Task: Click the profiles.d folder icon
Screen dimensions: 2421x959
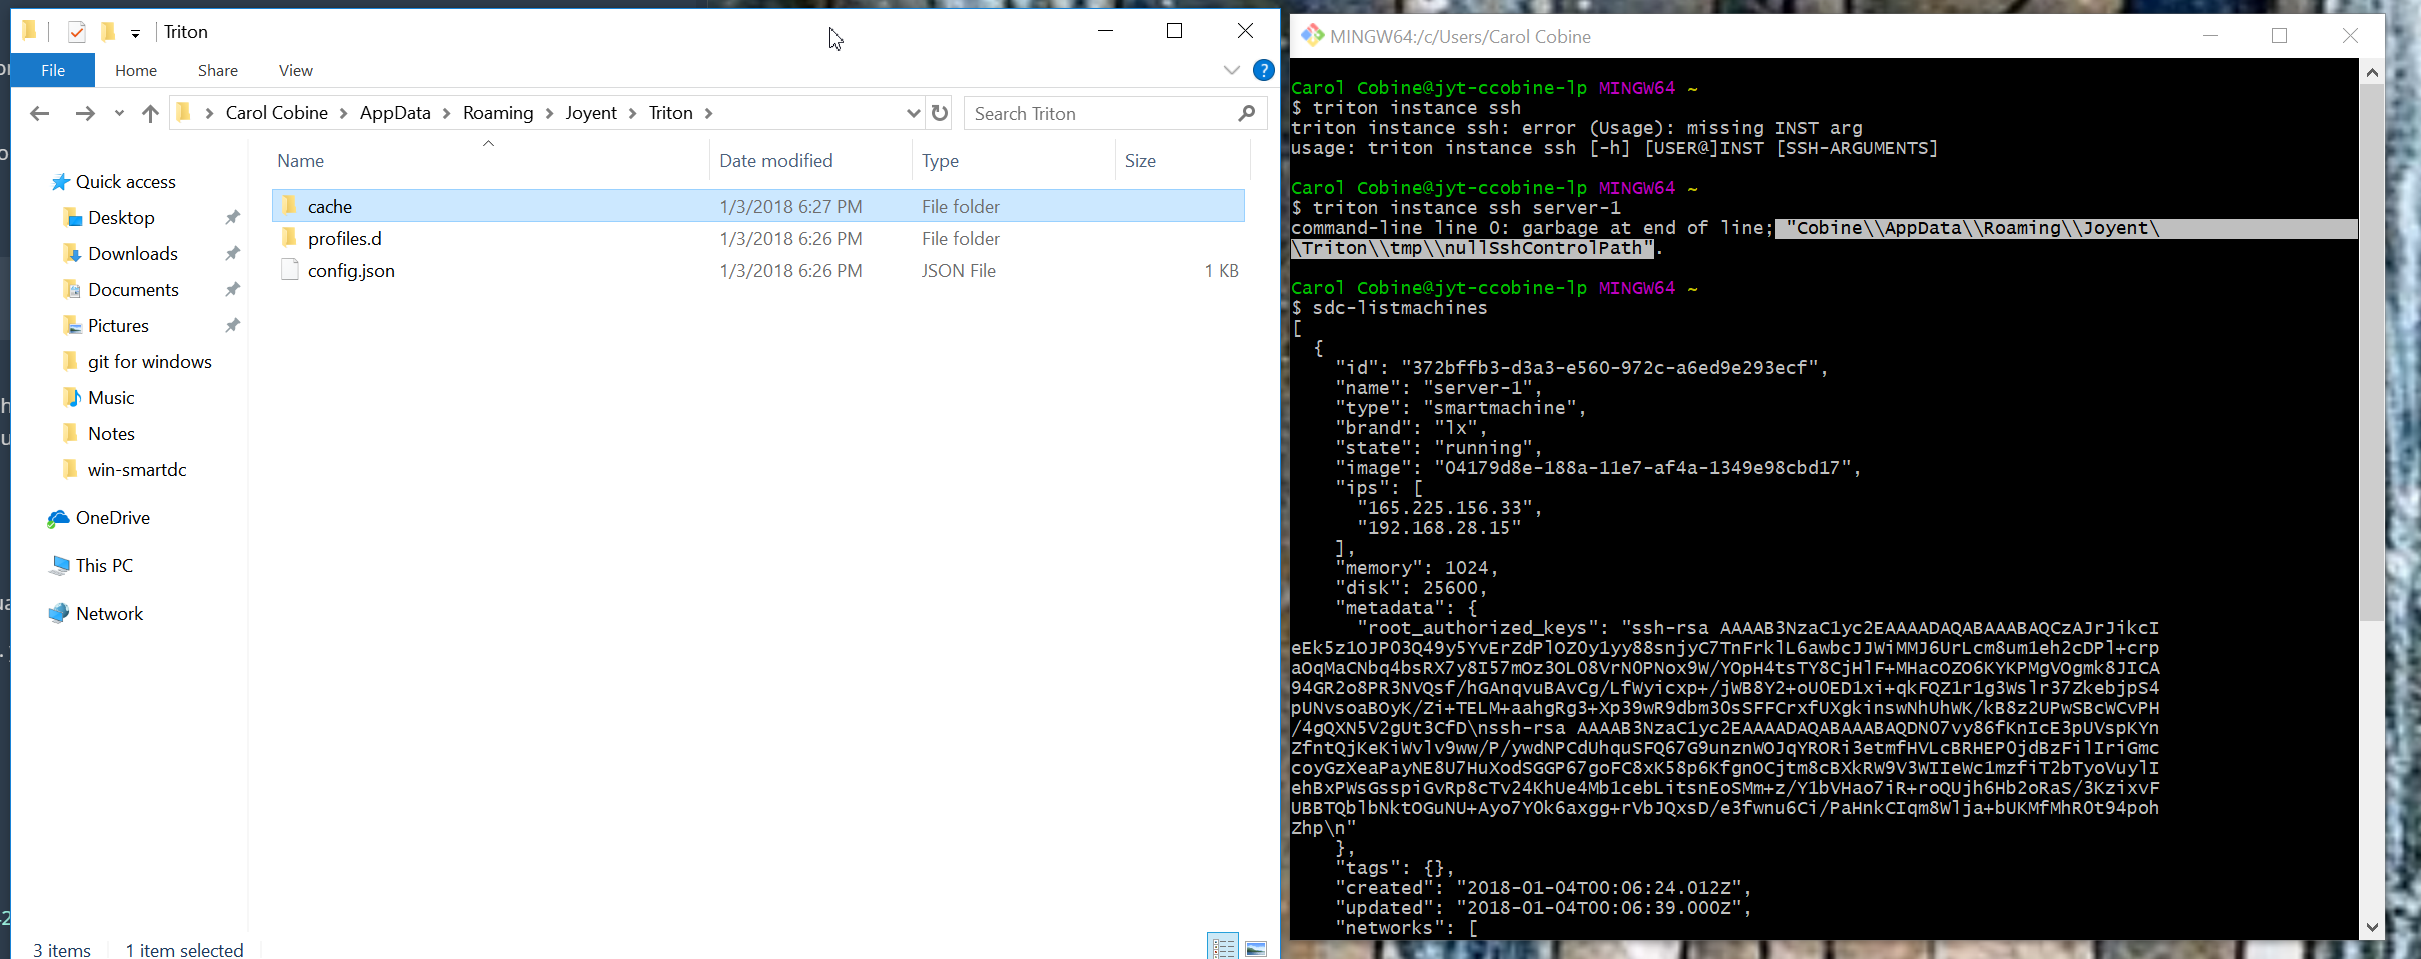Action: 289,238
